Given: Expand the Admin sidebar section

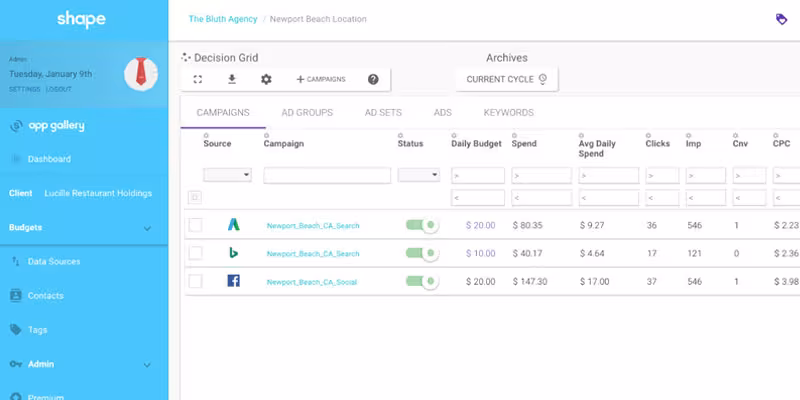Looking at the screenshot, I should pyautogui.click(x=147, y=365).
